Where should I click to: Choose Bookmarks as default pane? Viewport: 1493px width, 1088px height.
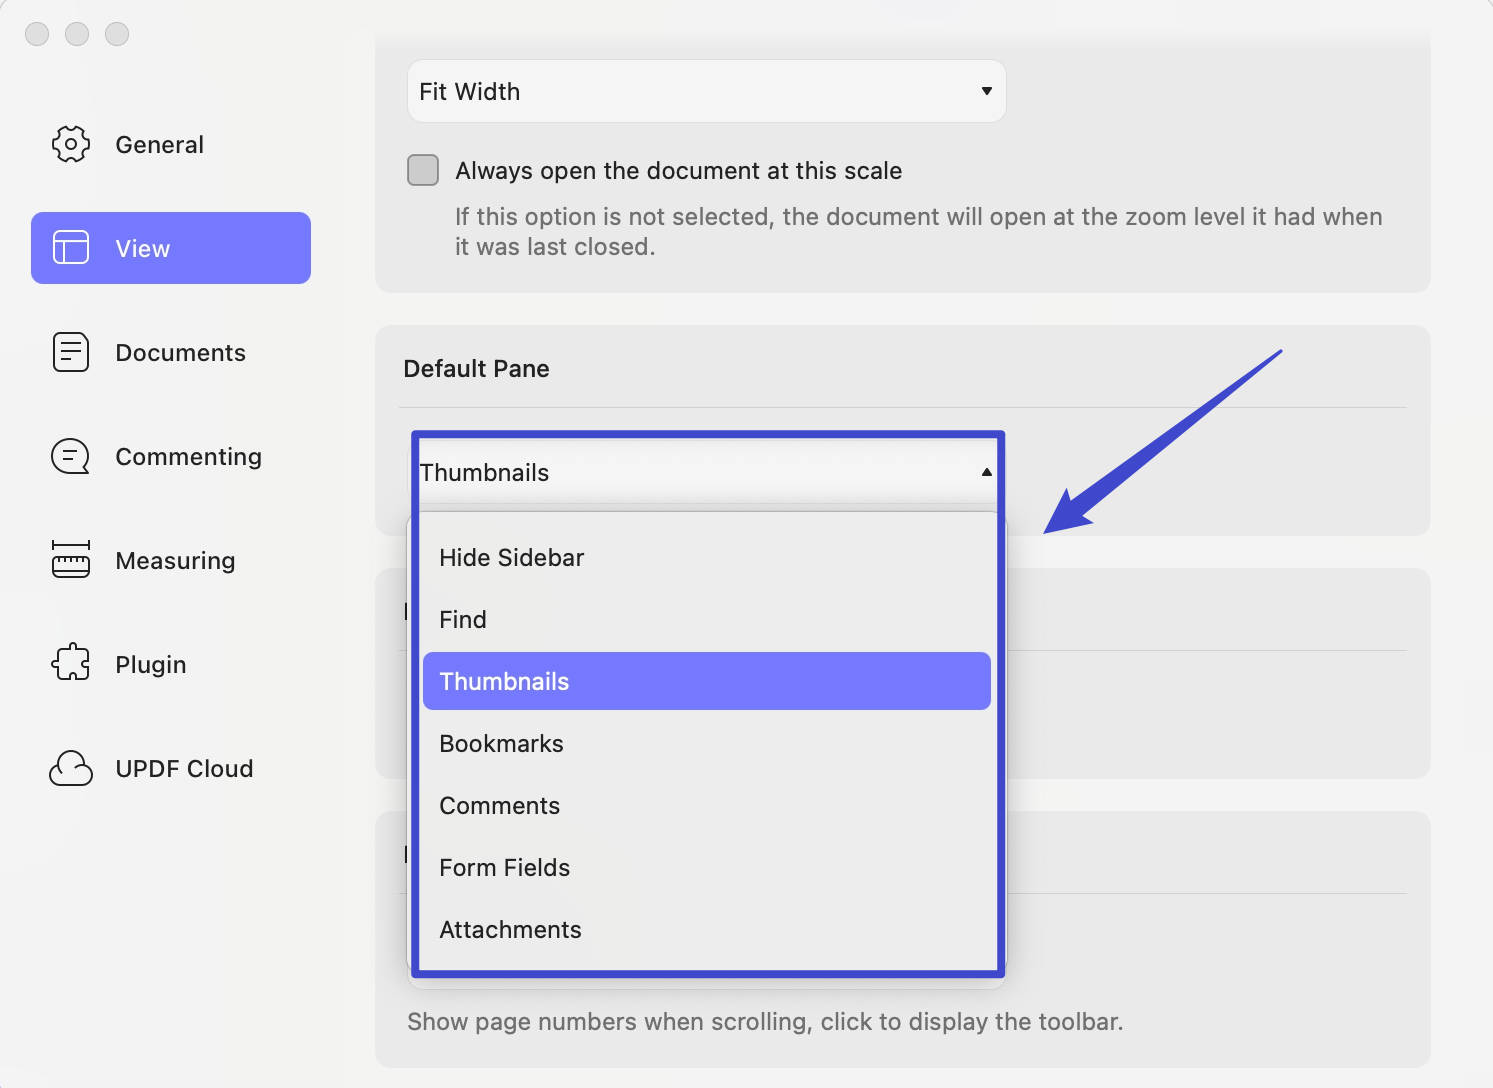click(x=706, y=743)
